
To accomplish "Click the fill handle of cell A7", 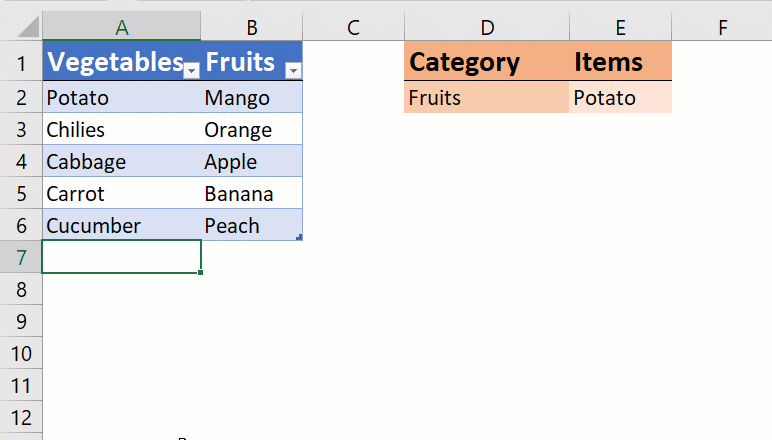I will 200,272.
